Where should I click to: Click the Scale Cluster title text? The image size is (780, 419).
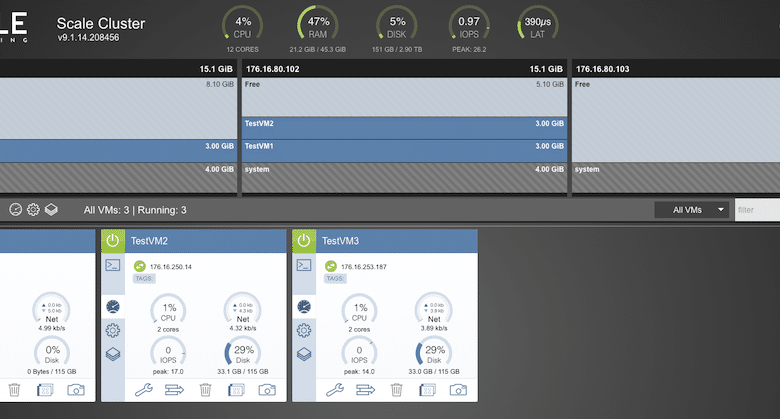click(100, 23)
